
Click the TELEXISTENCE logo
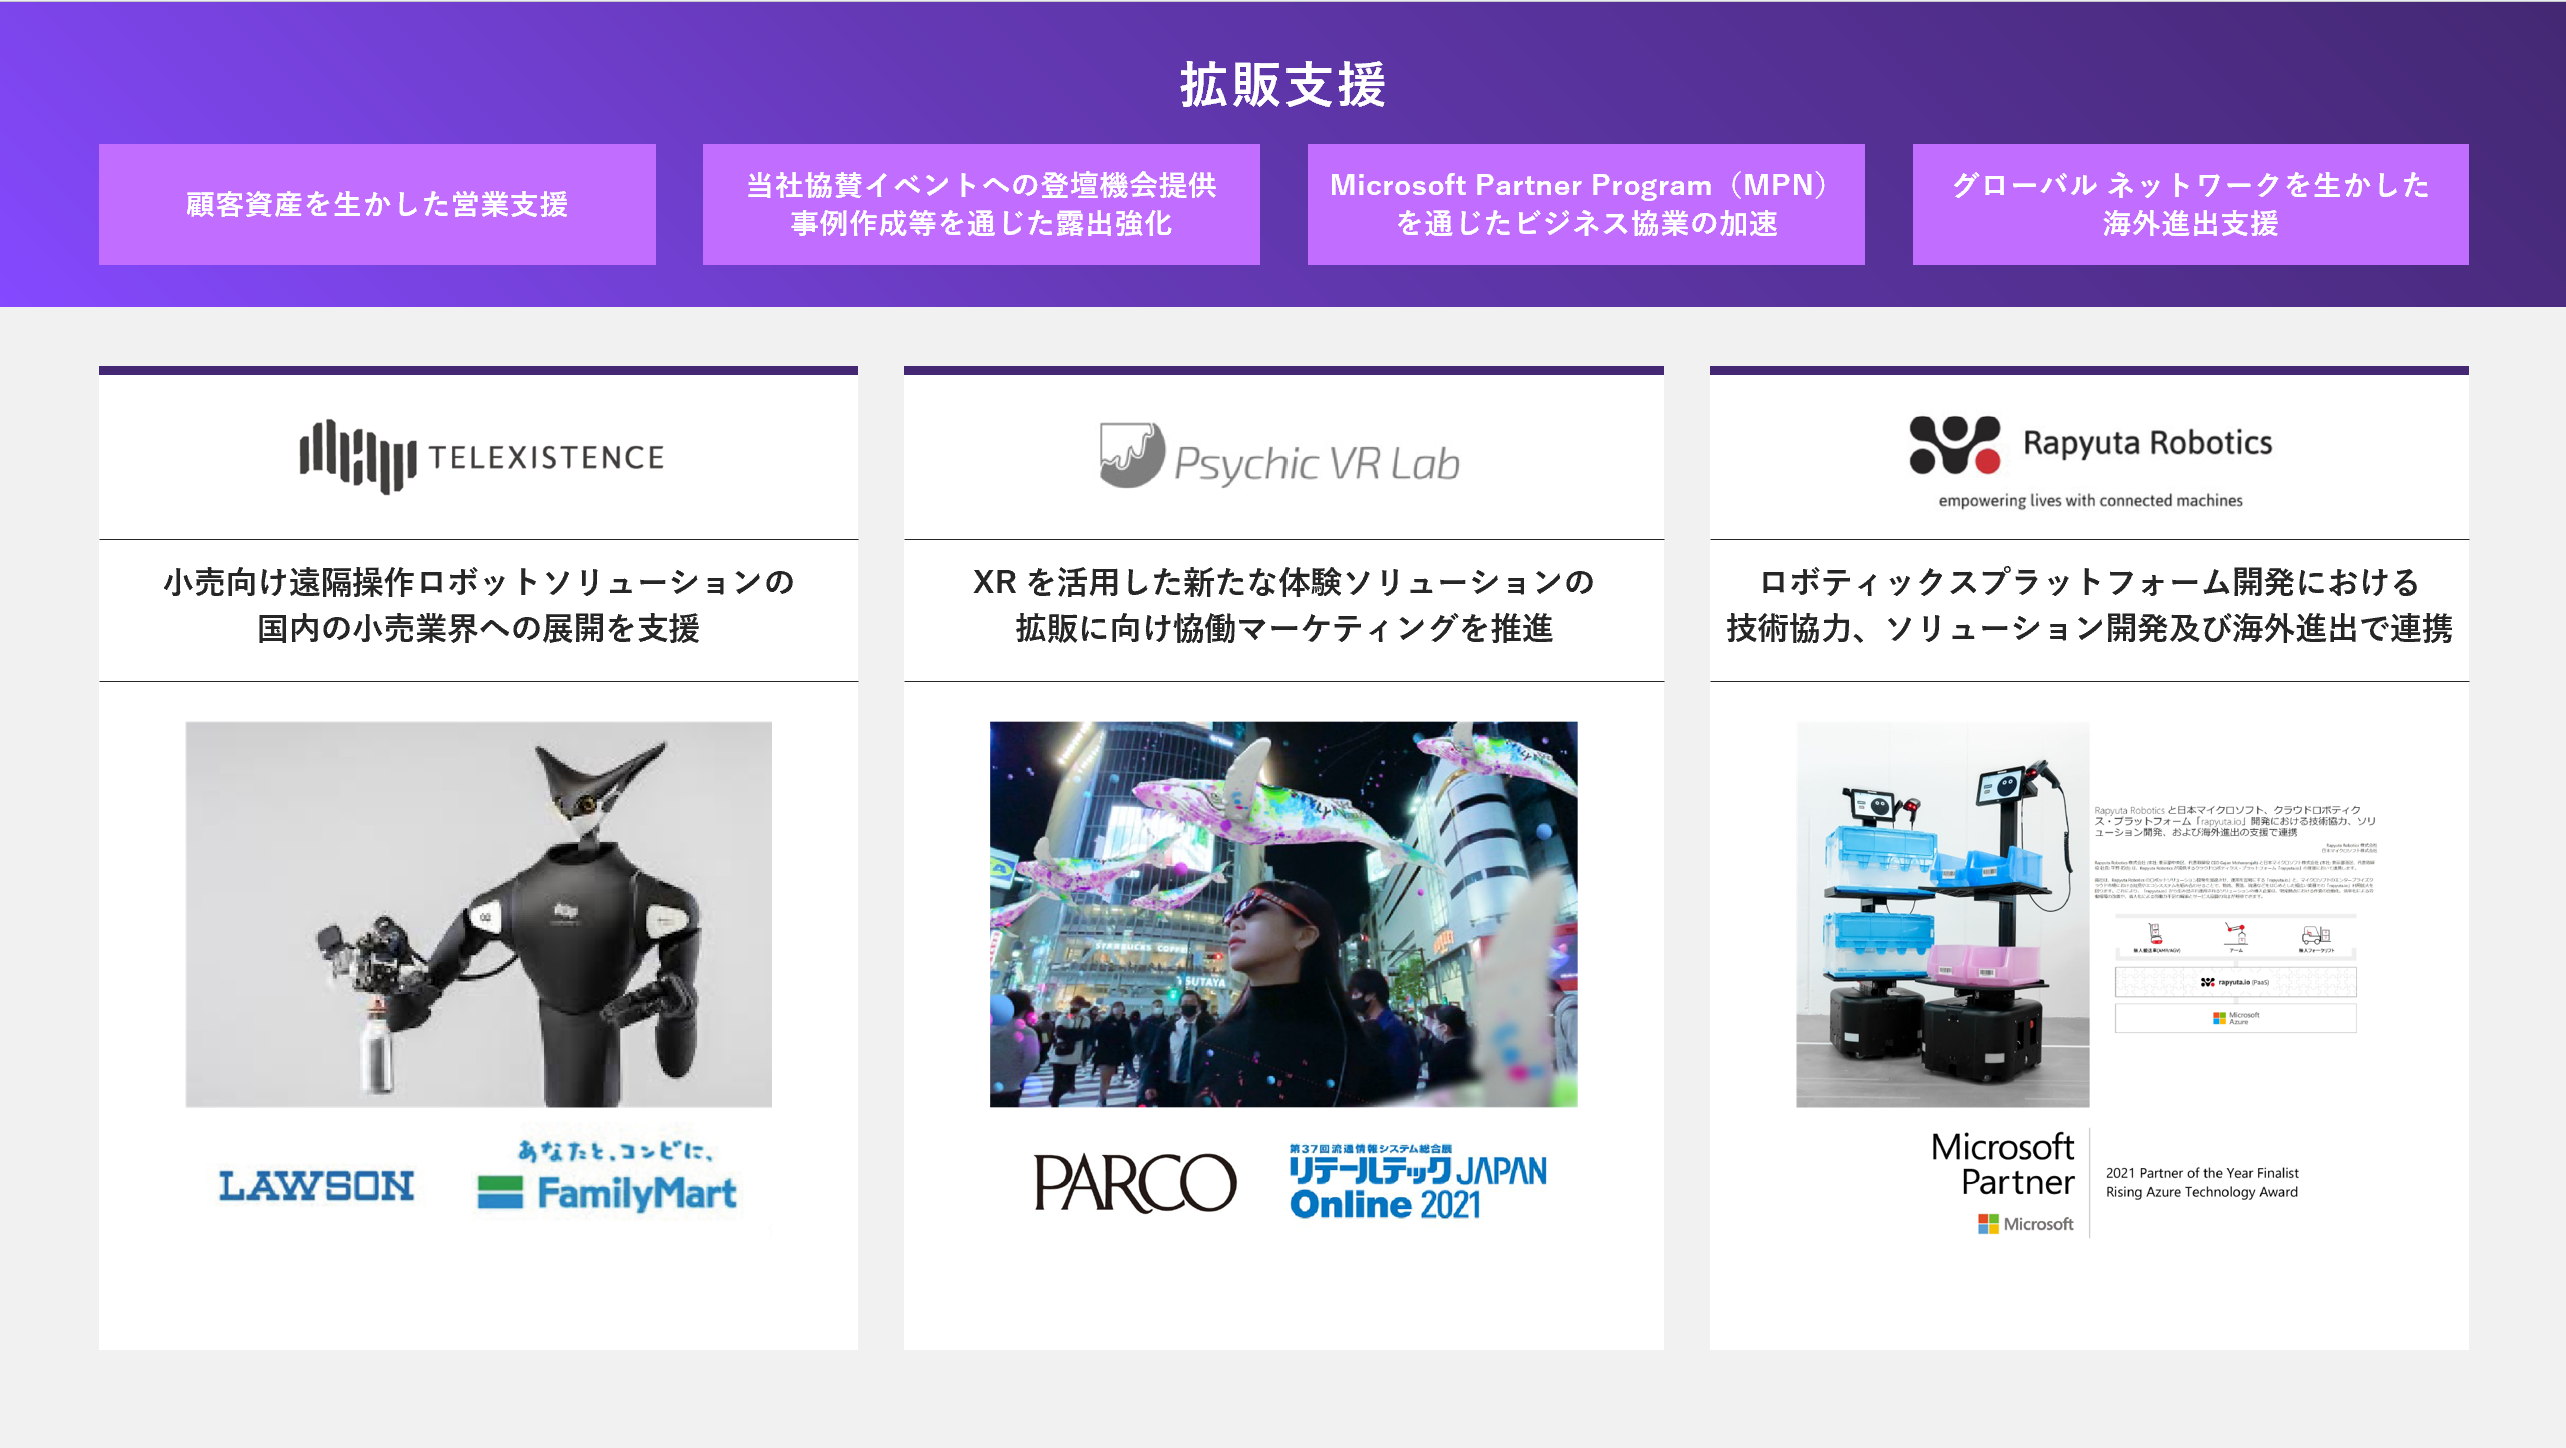[x=481, y=457]
